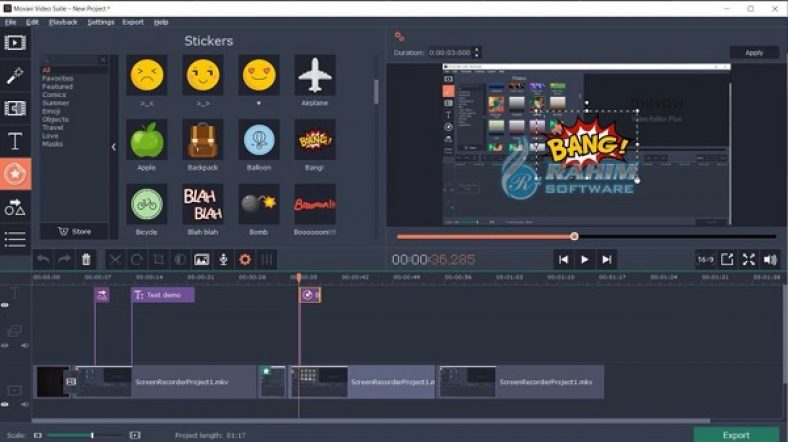Pick the Bang! sticker thumbnail

pos(315,140)
